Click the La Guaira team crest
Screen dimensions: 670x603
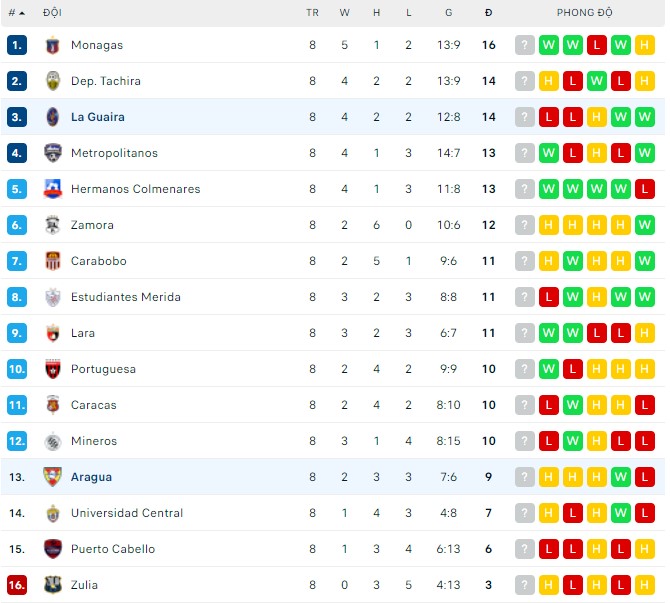point(53,117)
